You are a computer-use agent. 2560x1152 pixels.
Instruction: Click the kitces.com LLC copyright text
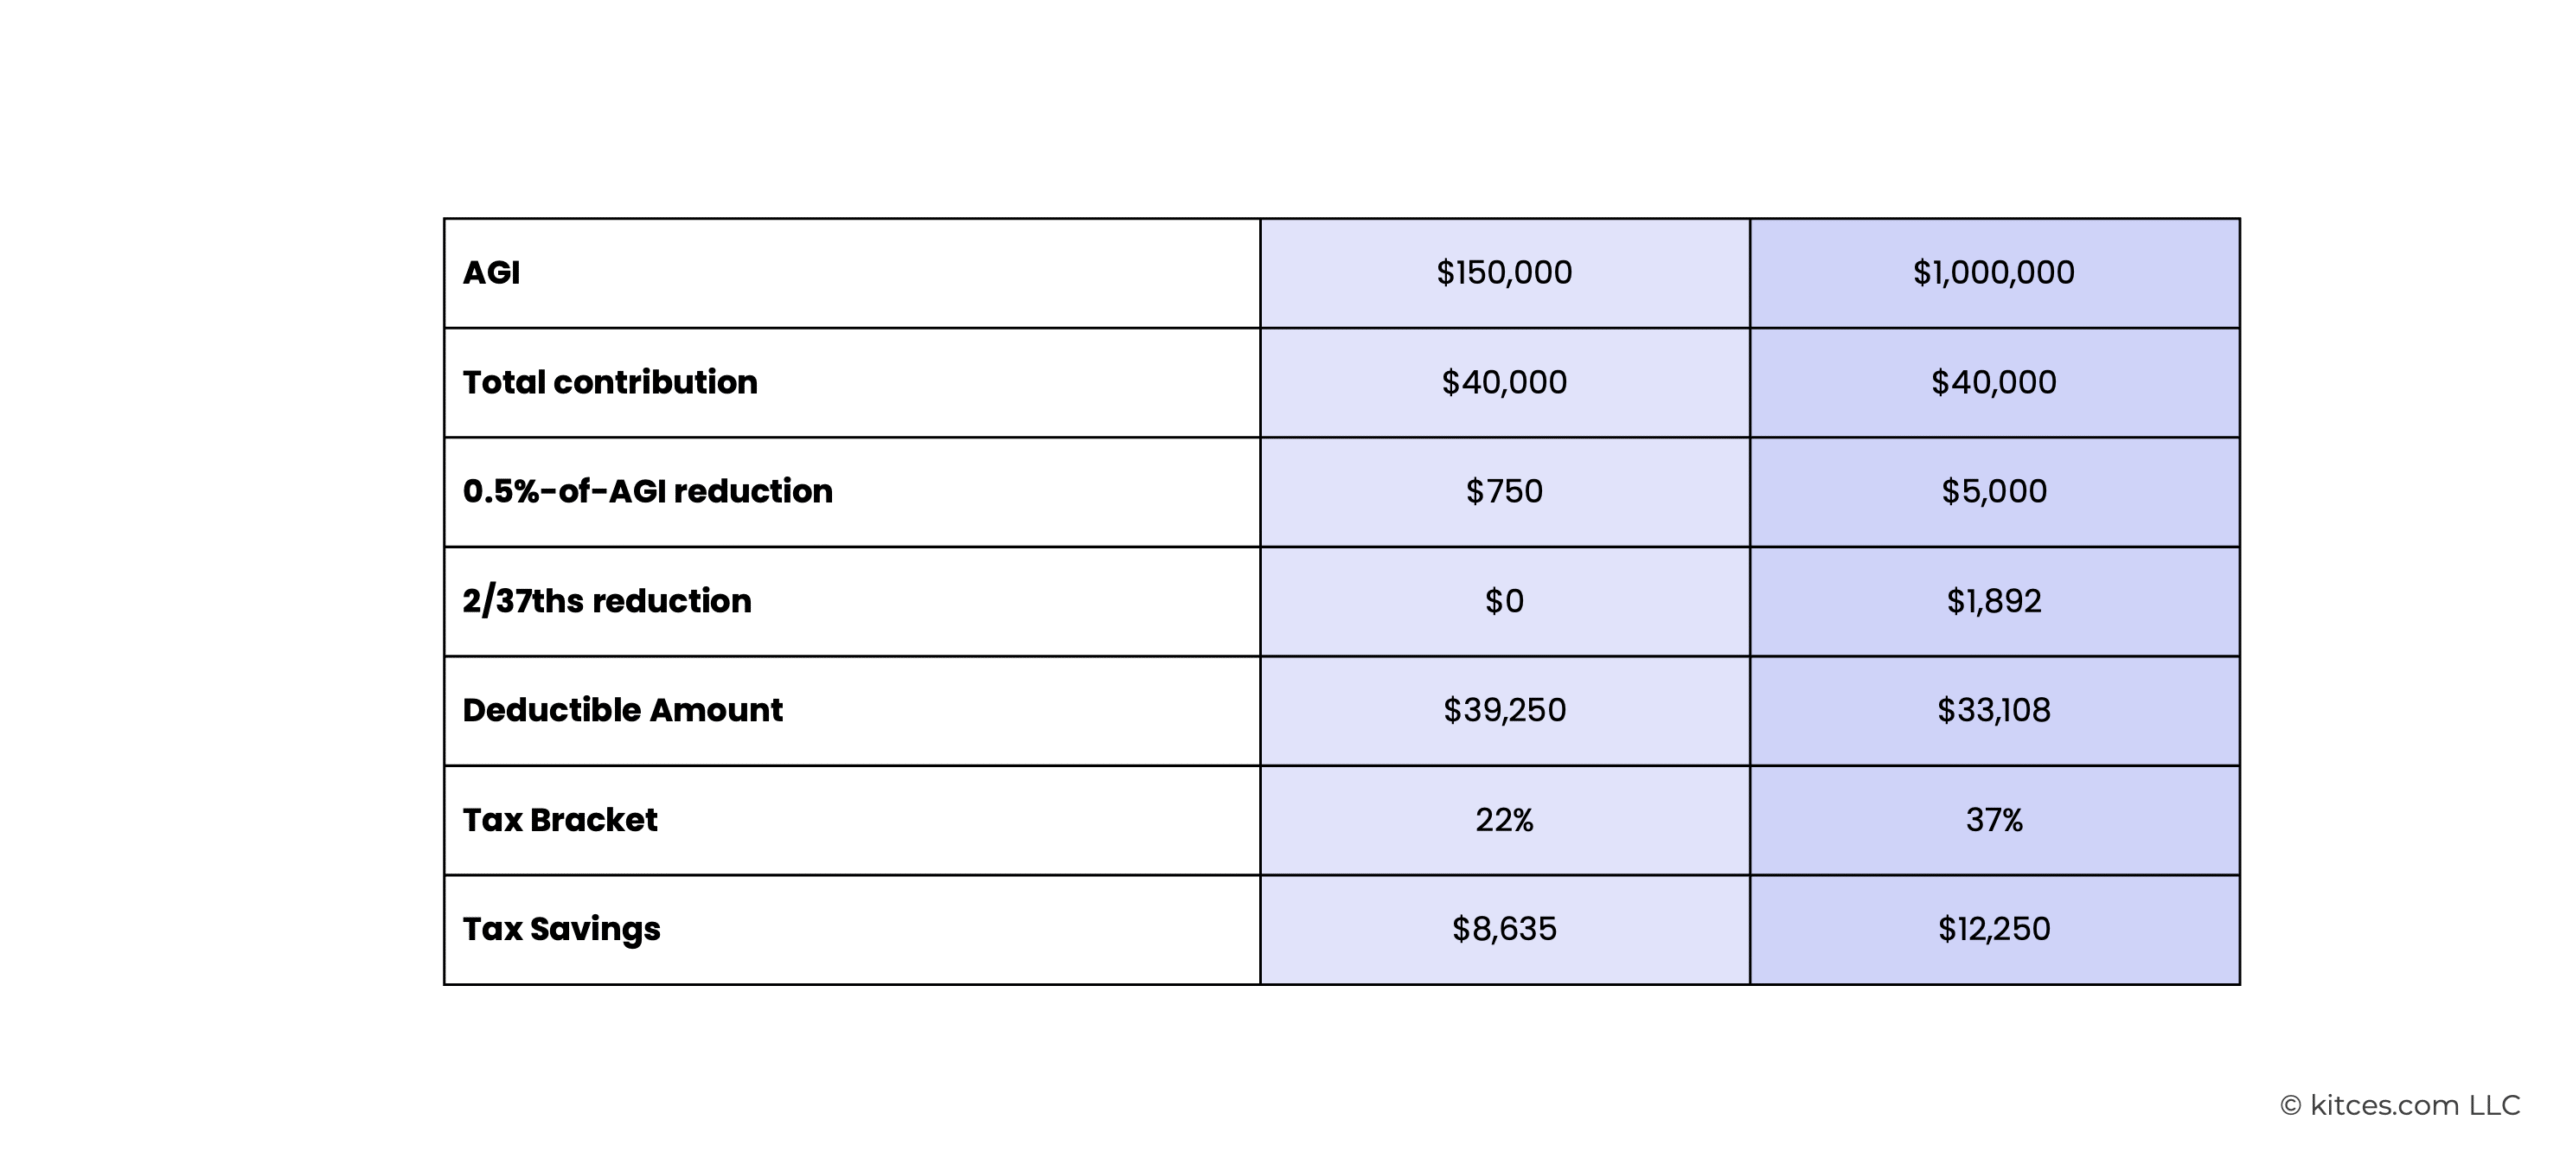[x=2400, y=1105]
